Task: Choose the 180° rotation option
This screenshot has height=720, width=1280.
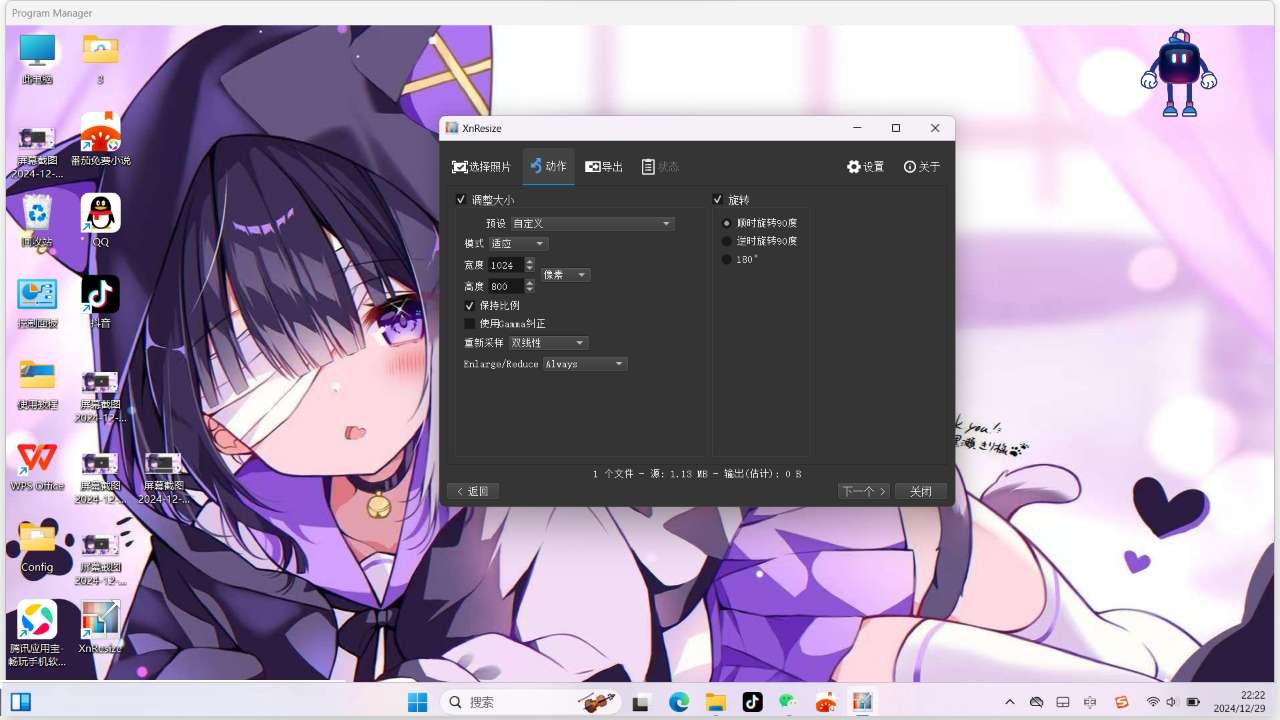Action: pyautogui.click(x=727, y=259)
